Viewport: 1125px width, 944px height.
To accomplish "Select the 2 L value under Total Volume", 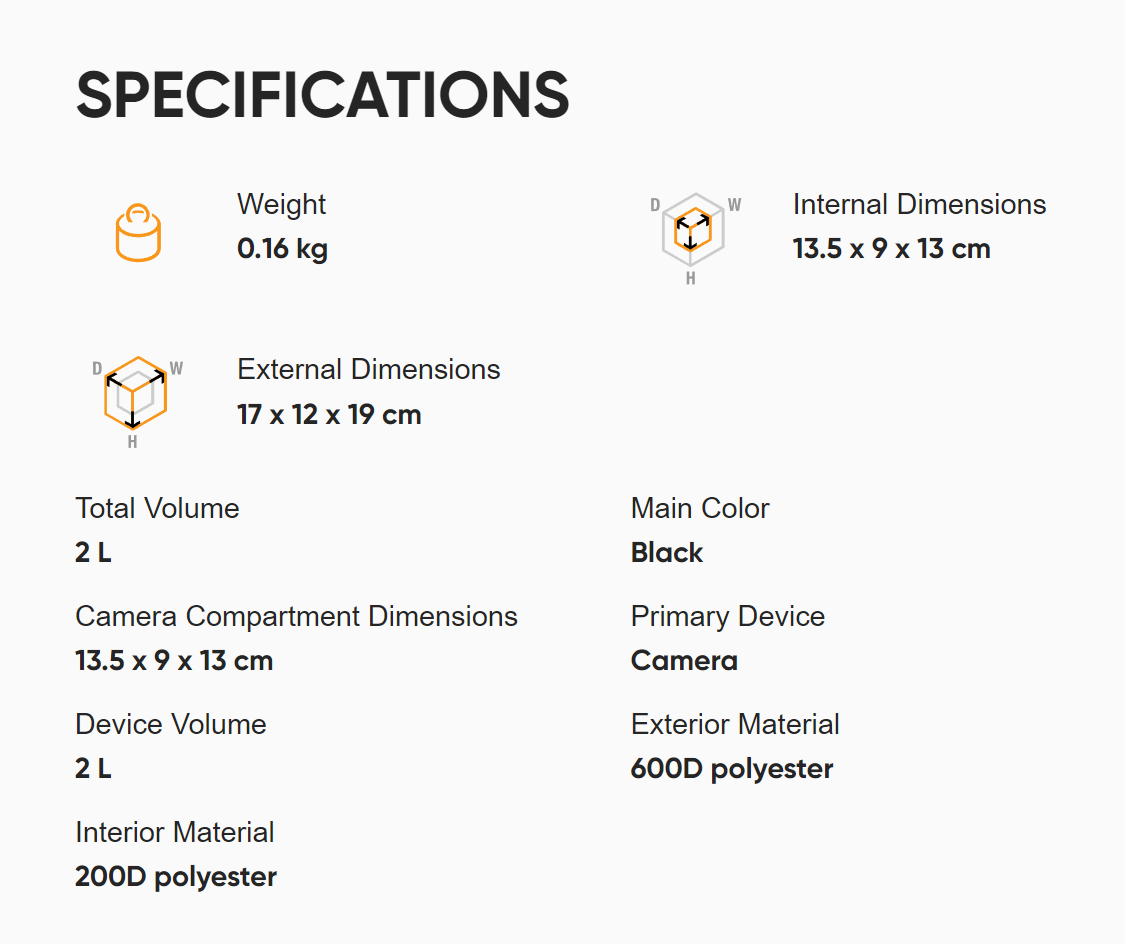I will 93,553.
